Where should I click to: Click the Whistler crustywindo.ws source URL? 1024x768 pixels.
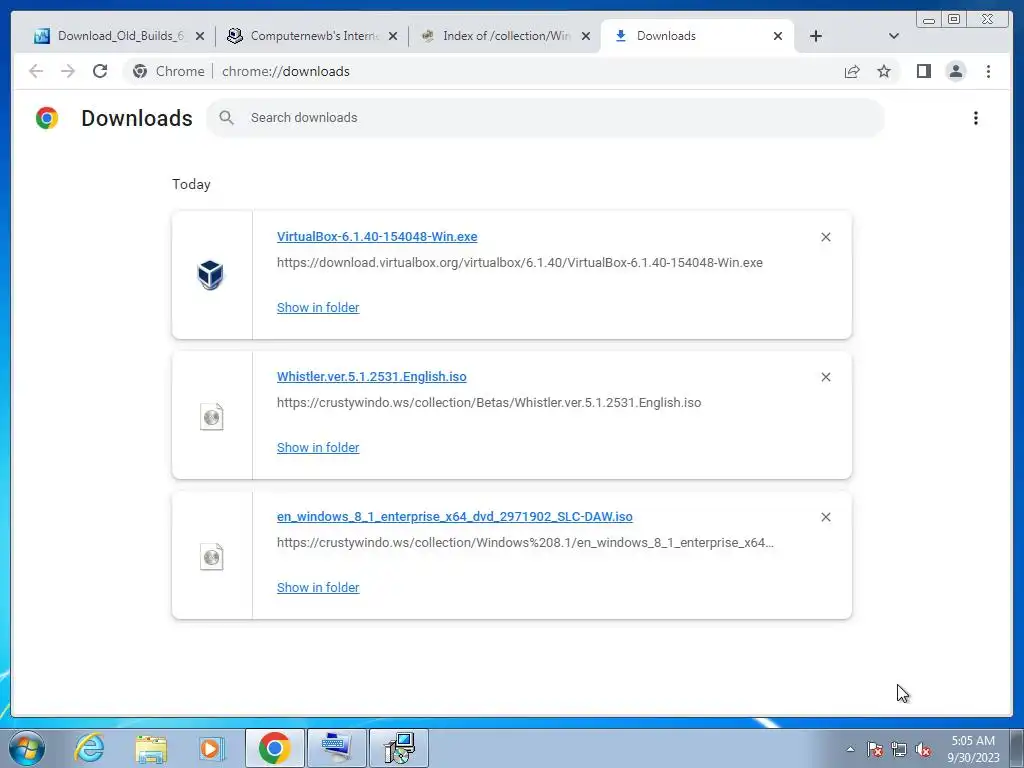[x=489, y=402]
